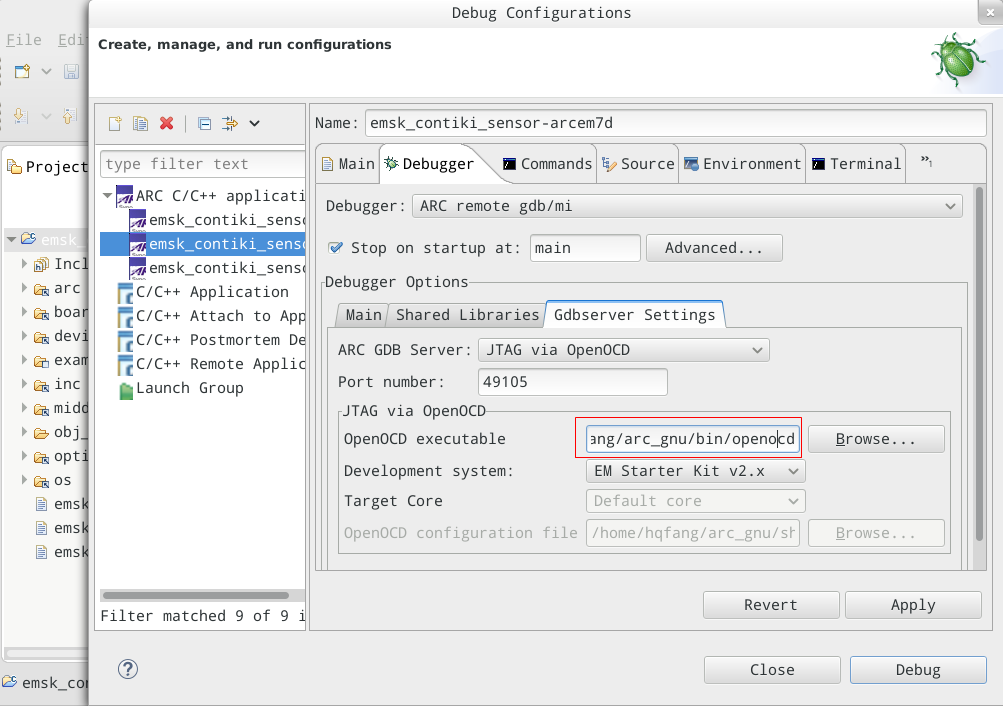Delete the selected launch configuration
Screen dimensions: 1003x706
tap(165, 123)
